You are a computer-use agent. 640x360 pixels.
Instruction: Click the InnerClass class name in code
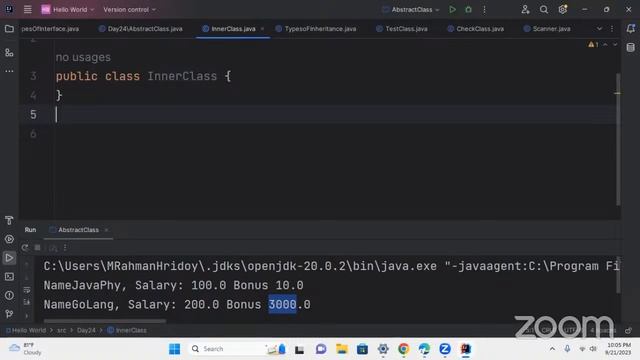pyautogui.click(x=182, y=76)
